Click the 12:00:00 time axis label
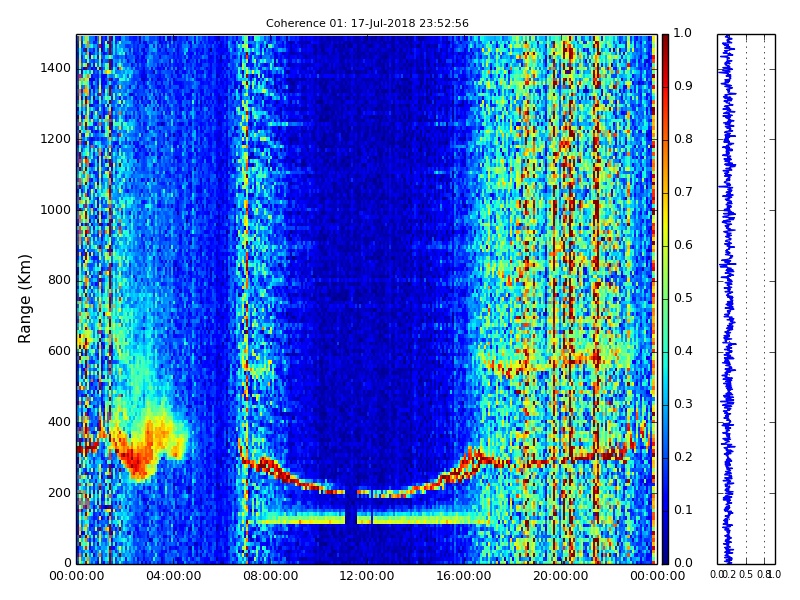 pos(367,576)
